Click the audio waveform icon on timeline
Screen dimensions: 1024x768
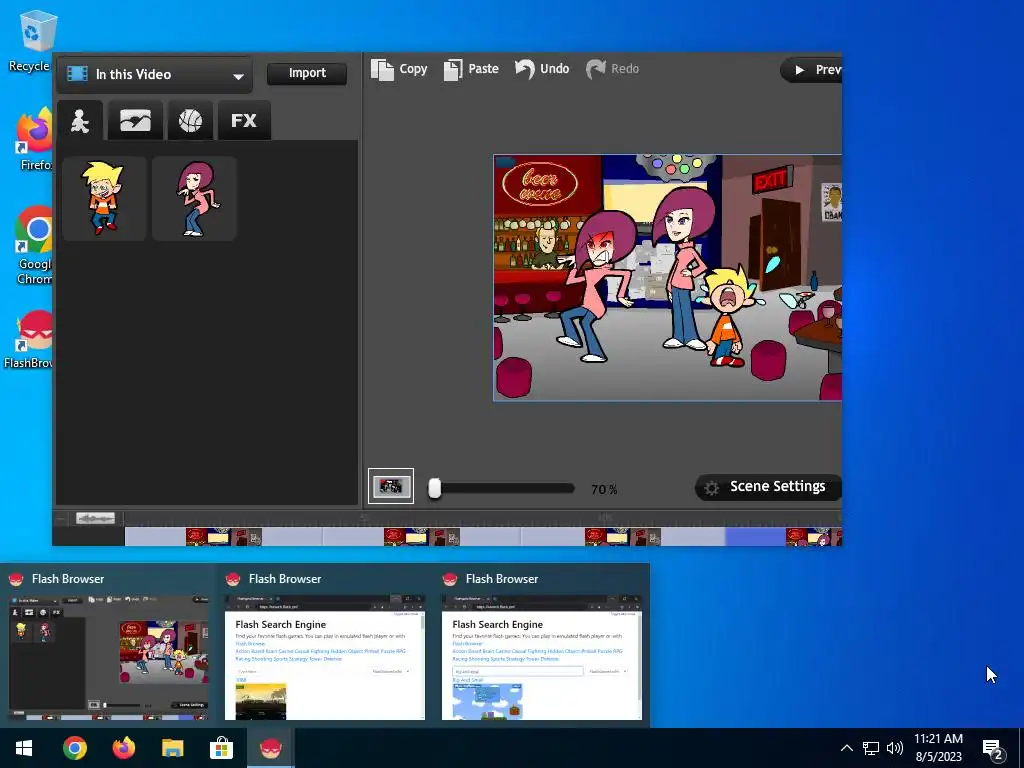coord(95,519)
